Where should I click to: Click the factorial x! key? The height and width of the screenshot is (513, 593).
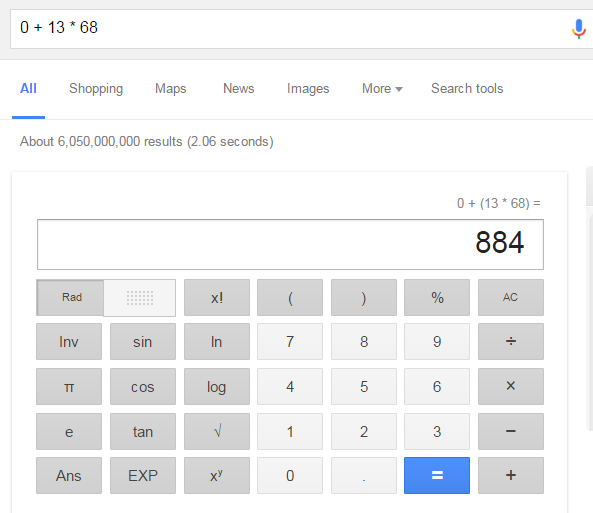(x=217, y=298)
